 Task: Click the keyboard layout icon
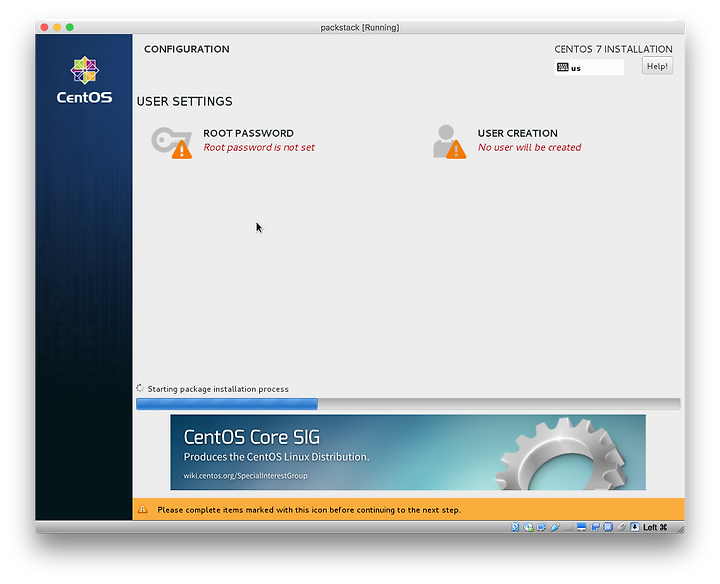point(562,67)
